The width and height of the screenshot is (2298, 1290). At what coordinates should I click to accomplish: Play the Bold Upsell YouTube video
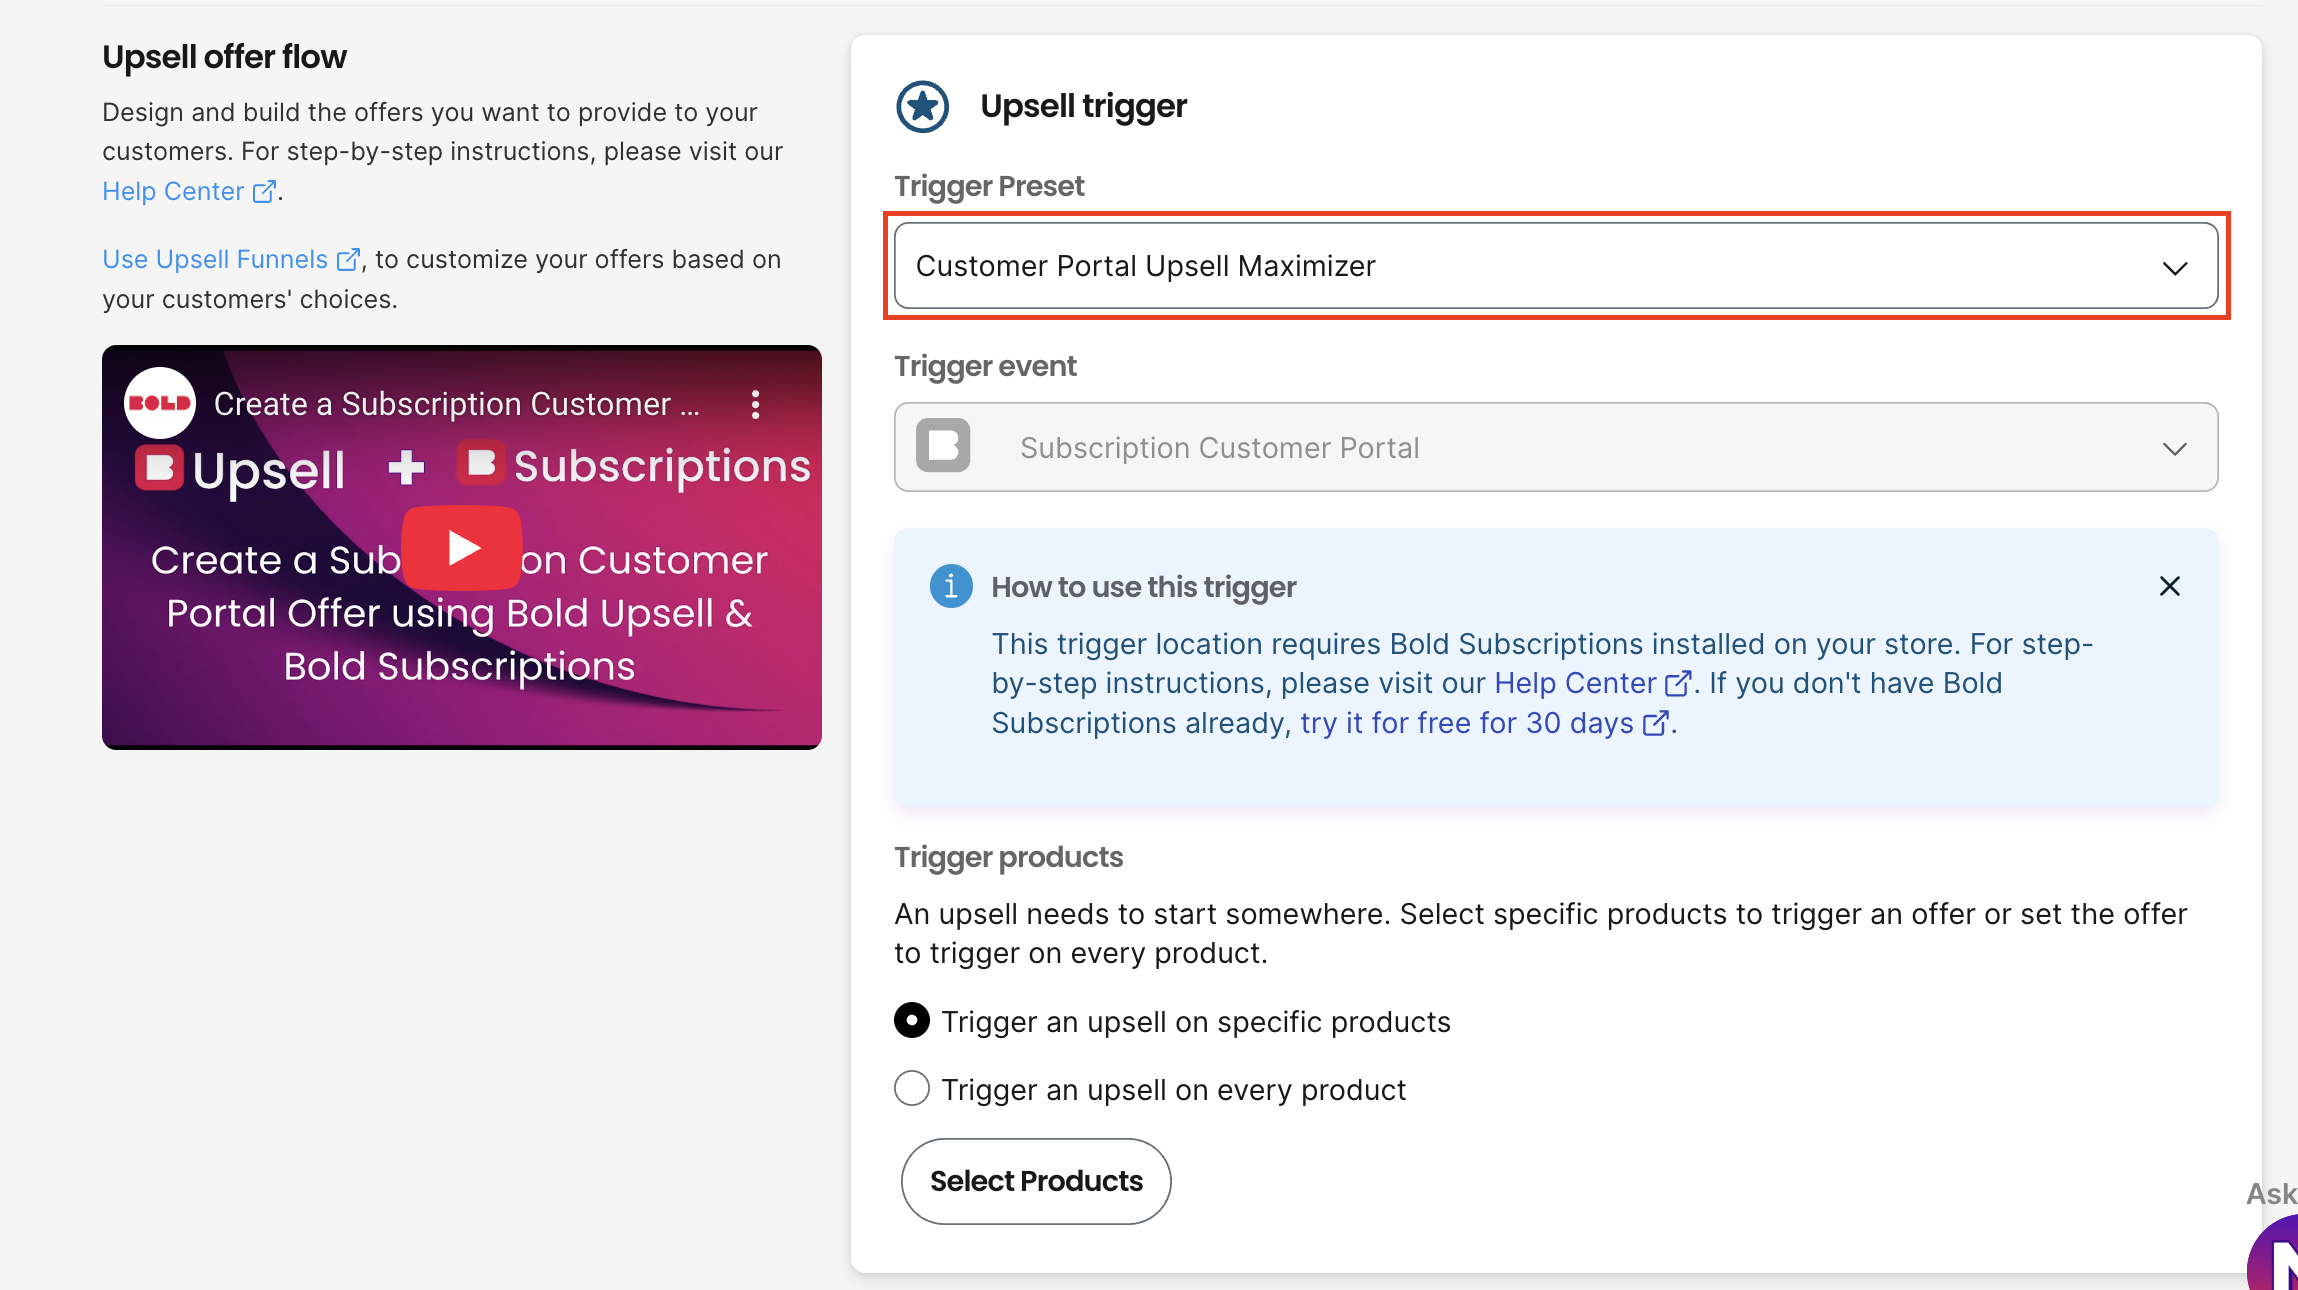pyautogui.click(x=462, y=548)
